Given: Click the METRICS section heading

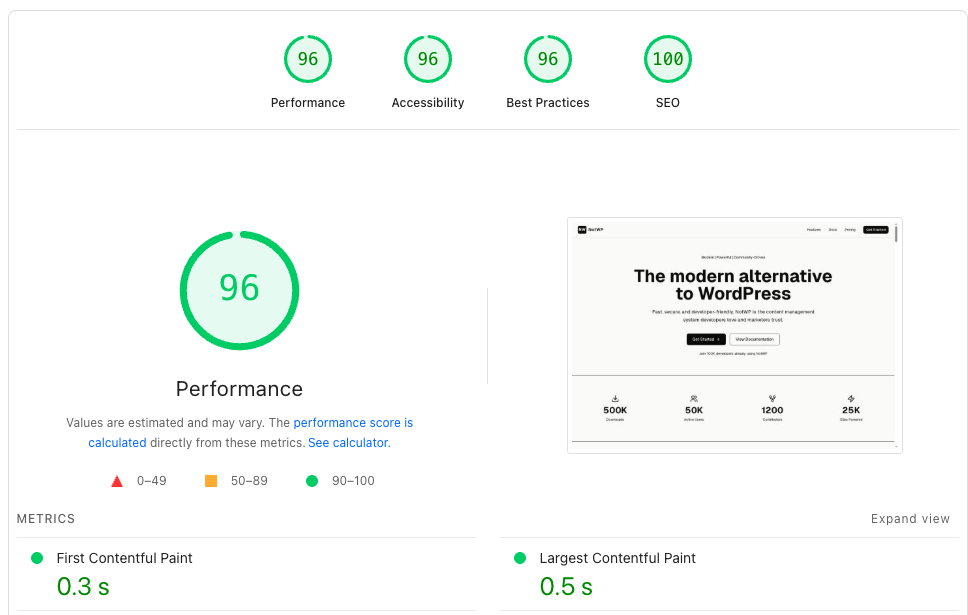Looking at the screenshot, I should [46, 518].
